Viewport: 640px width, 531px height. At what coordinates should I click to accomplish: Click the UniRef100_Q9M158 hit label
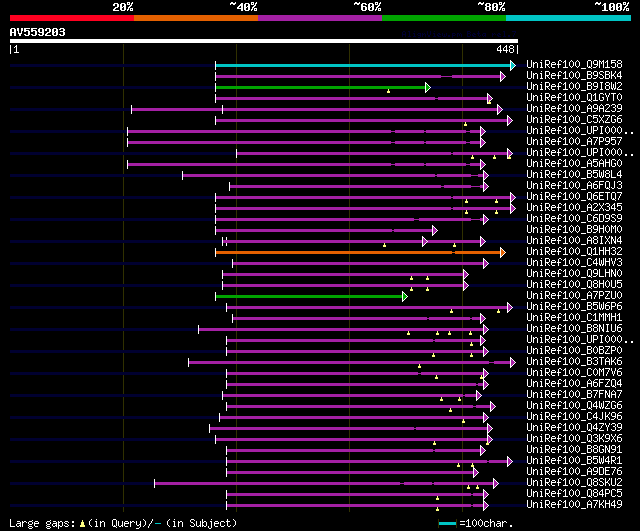pos(574,64)
